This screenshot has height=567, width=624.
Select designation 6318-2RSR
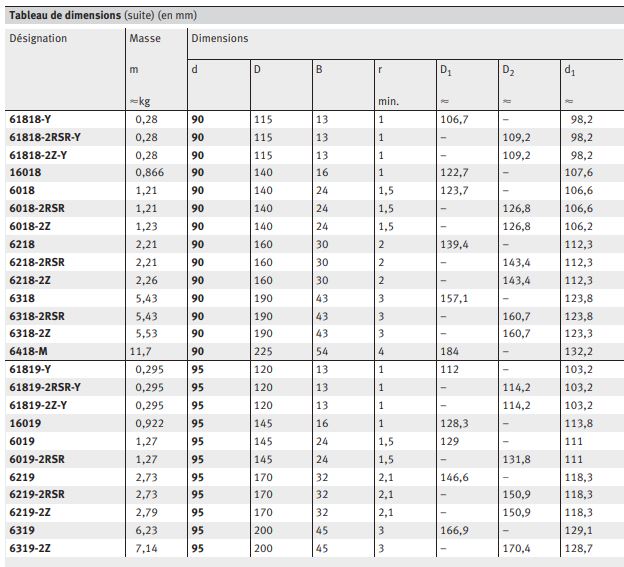point(37,316)
